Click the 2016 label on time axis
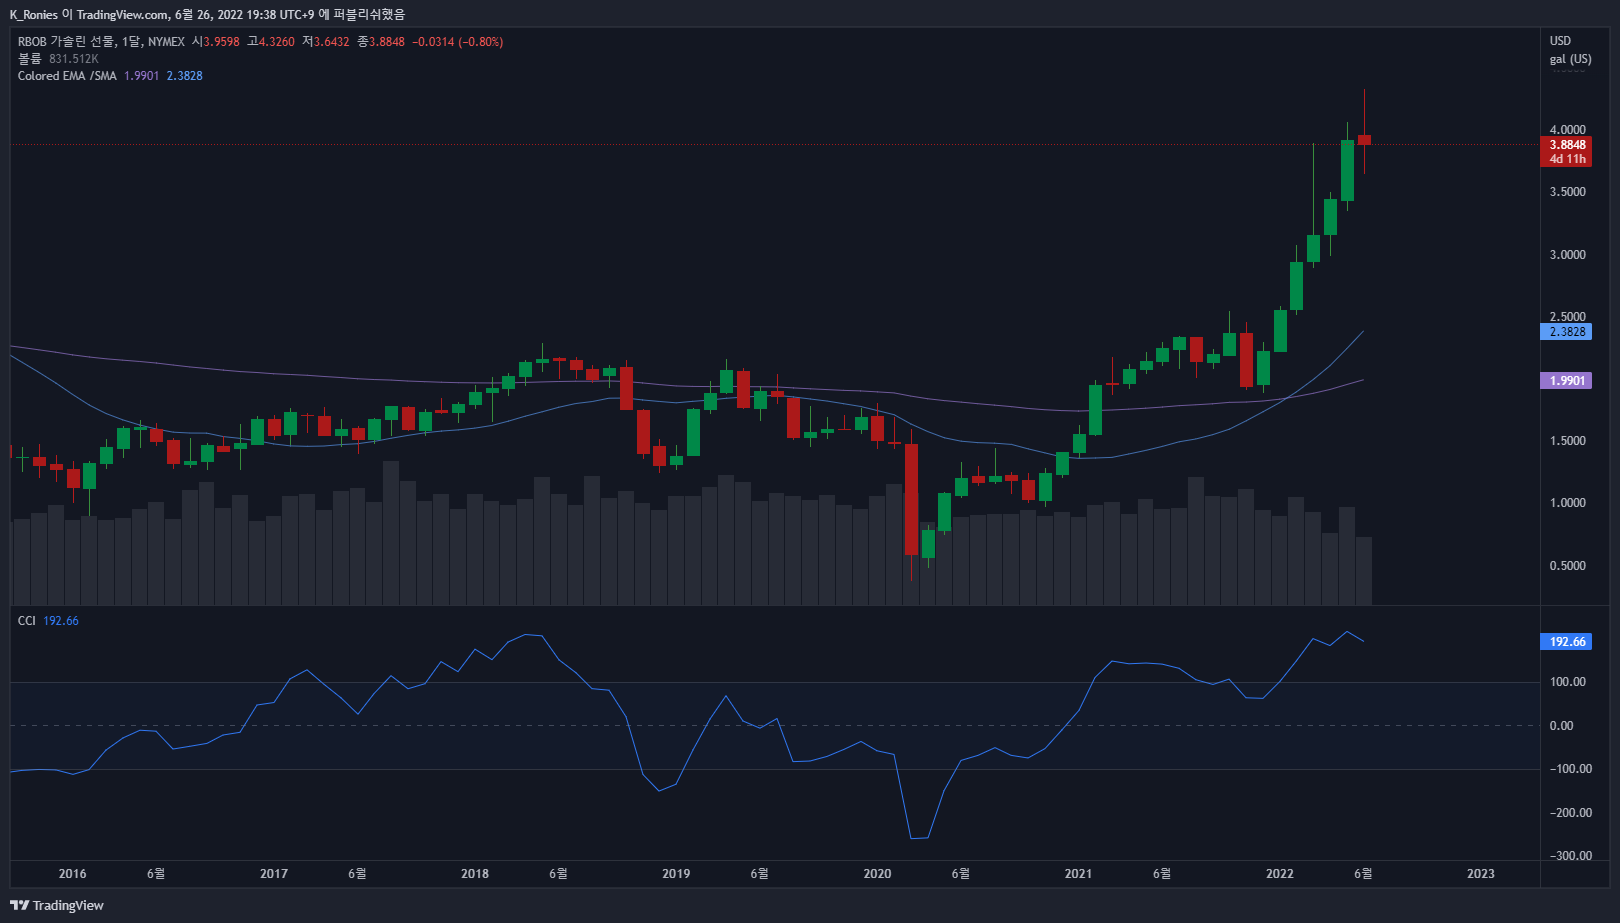This screenshot has width=1620, height=923. (x=72, y=874)
